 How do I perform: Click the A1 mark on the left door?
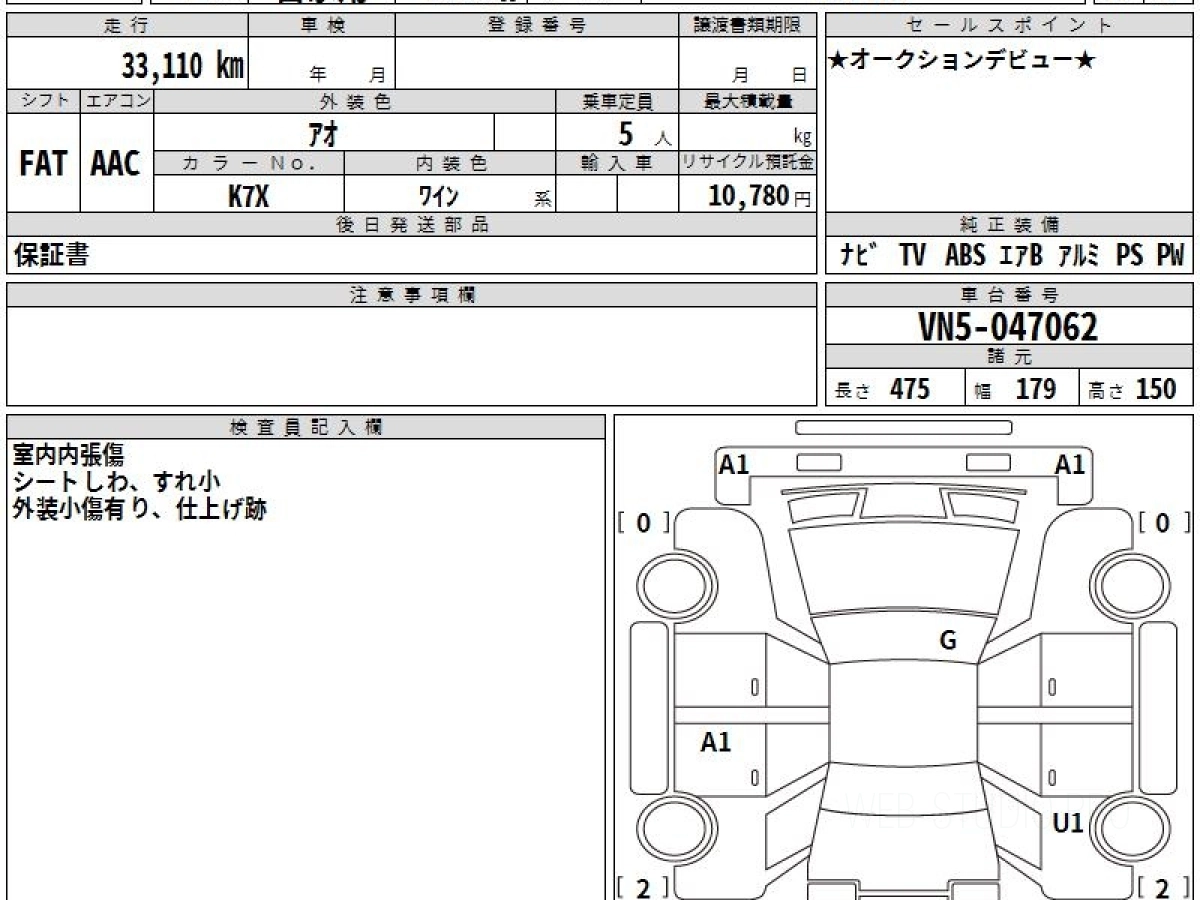pyautogui.click(x=716, y=742)
